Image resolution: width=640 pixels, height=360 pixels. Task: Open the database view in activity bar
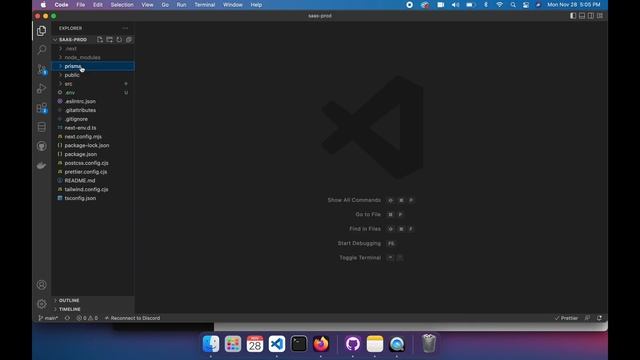[x=41, y=127]
